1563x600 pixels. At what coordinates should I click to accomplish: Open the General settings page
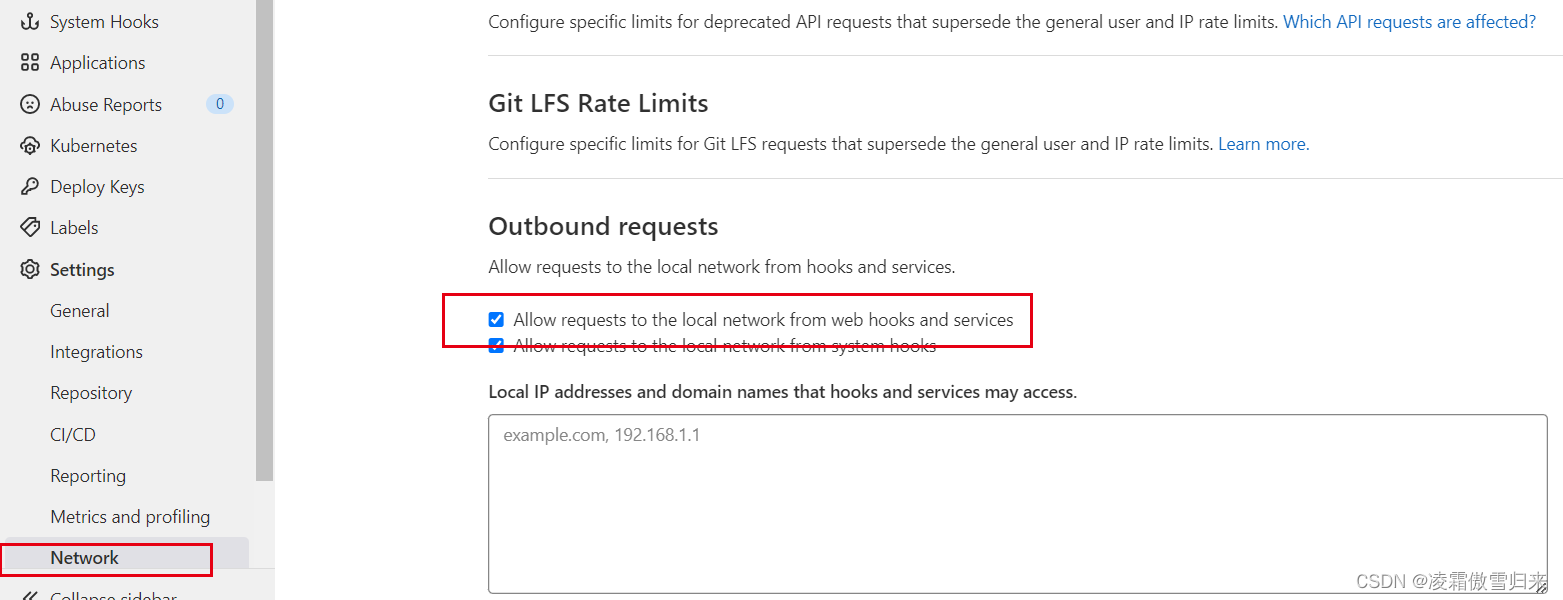coord(80,311)
